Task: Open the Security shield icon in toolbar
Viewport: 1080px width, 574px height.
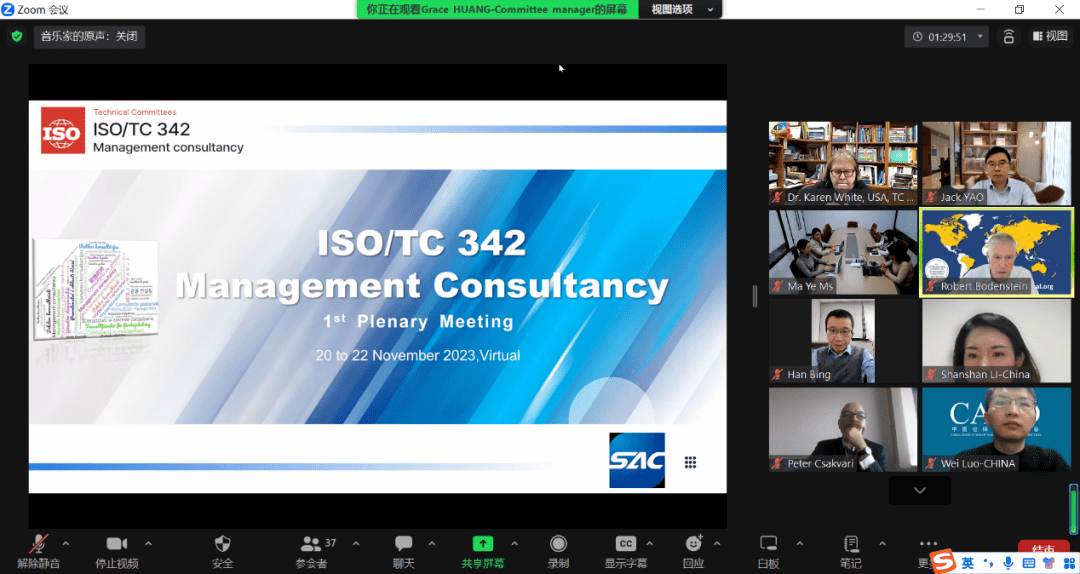Action: pyautogui.click(x=223, y=544)
